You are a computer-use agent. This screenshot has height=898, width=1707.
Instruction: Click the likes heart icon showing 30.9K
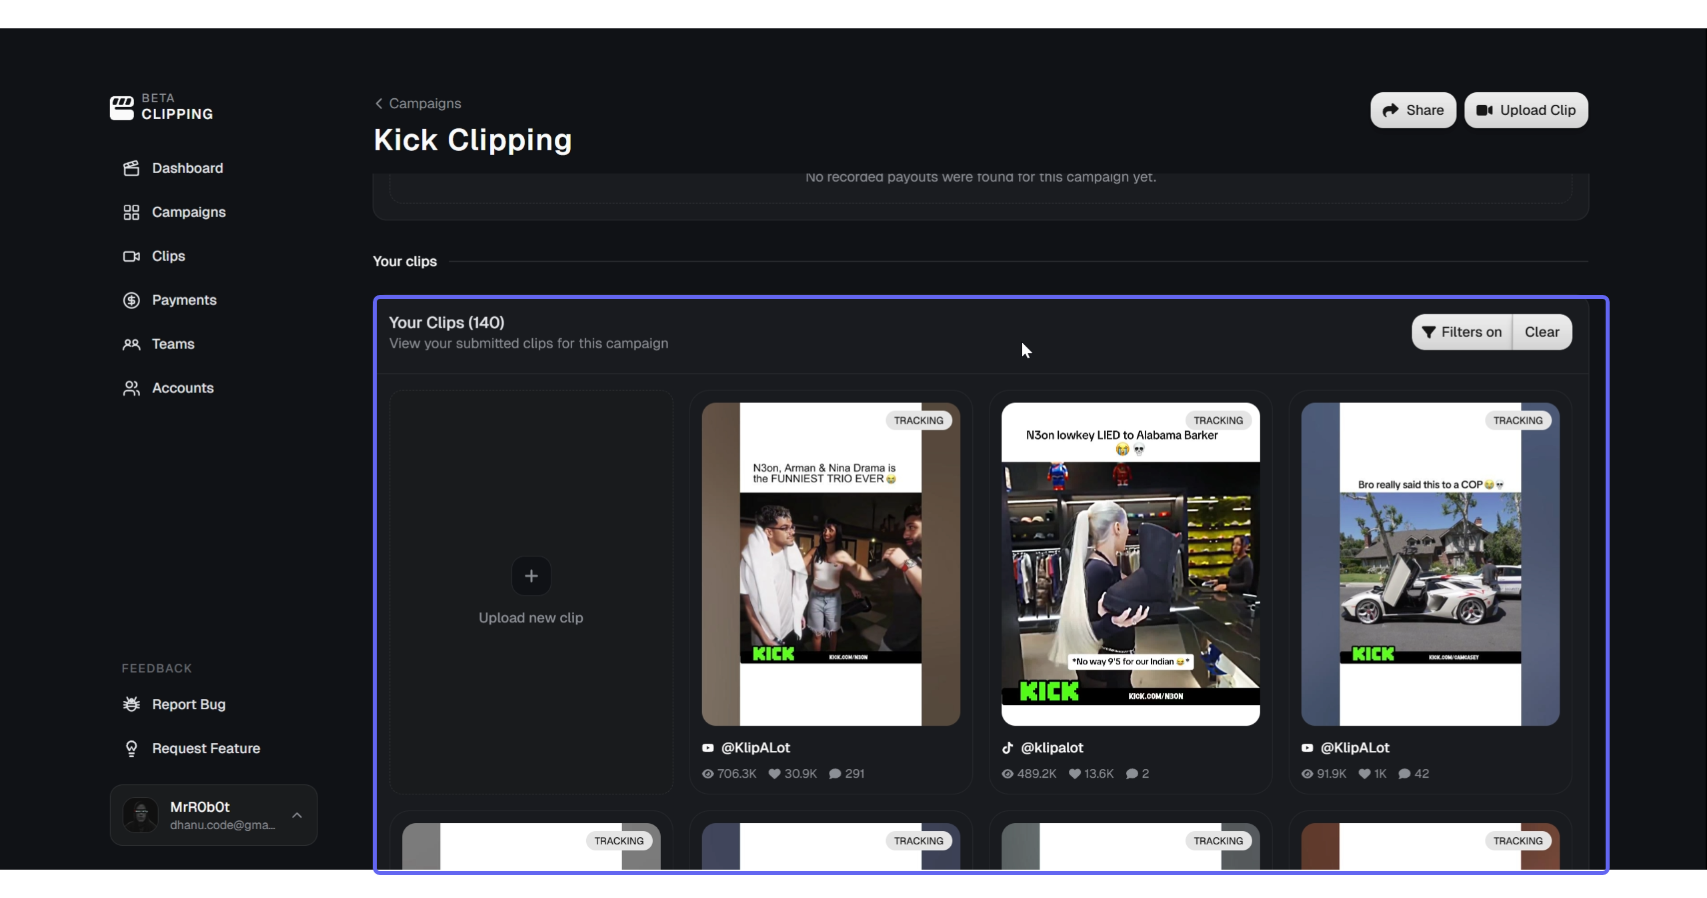pos(774,774)
